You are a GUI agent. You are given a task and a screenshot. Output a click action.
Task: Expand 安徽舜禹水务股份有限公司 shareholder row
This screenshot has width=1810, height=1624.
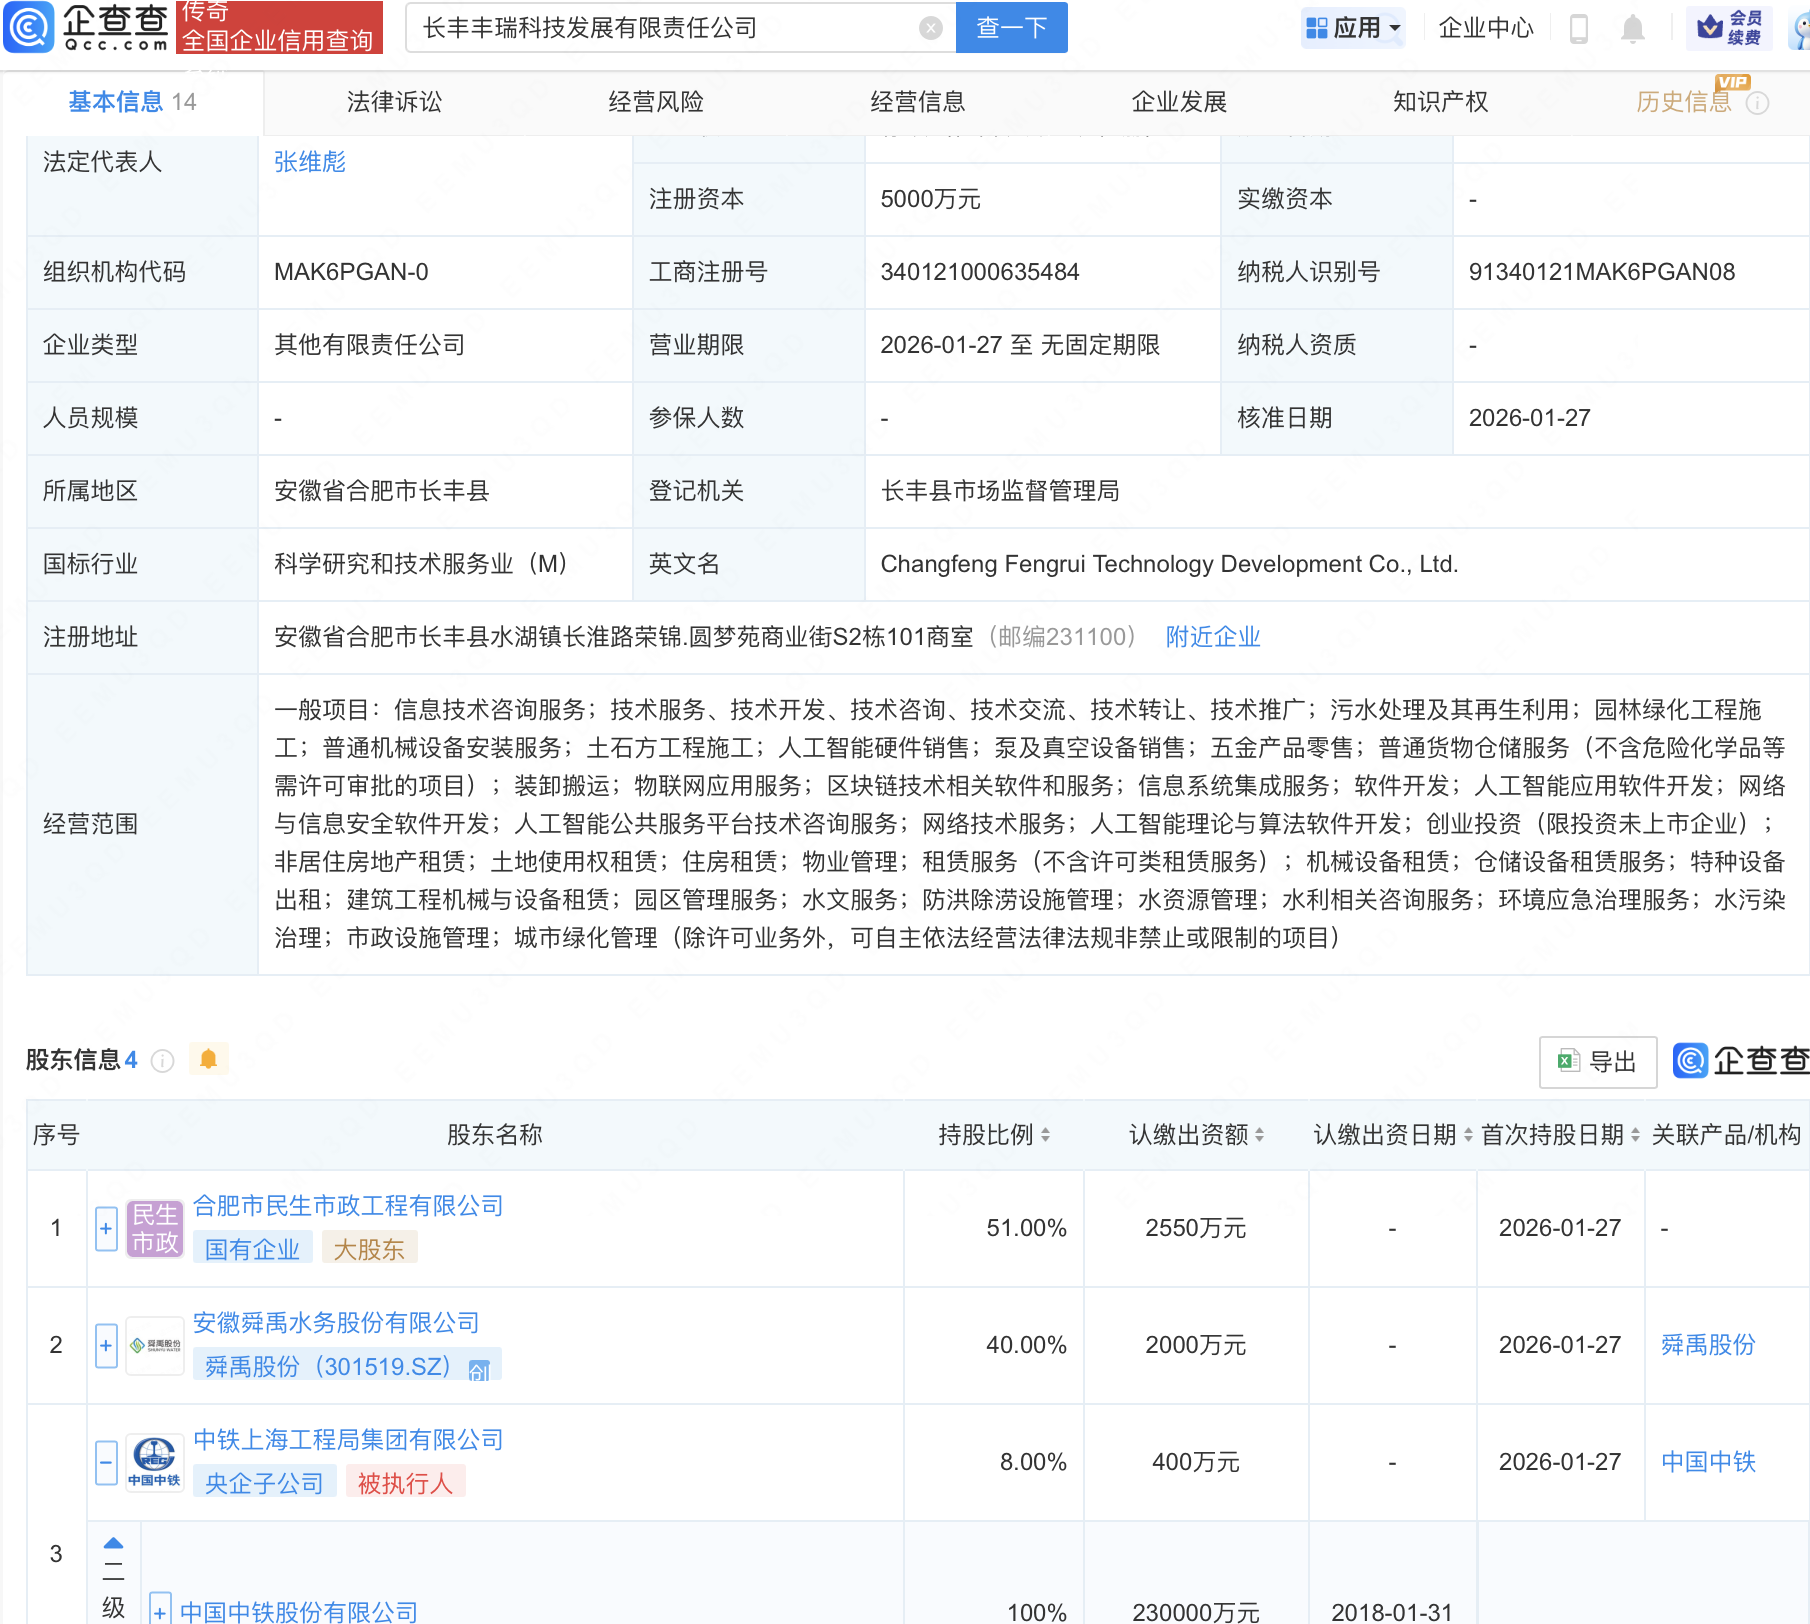106,1345
